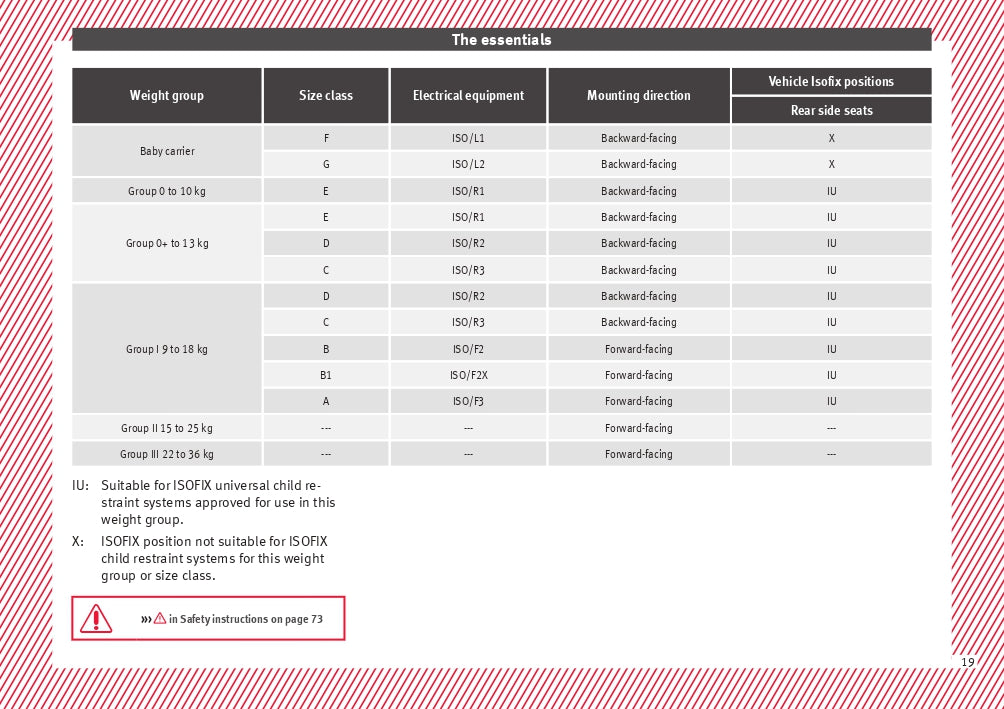Select the Group II 15 to 25 kg cell

coord(167,428)
